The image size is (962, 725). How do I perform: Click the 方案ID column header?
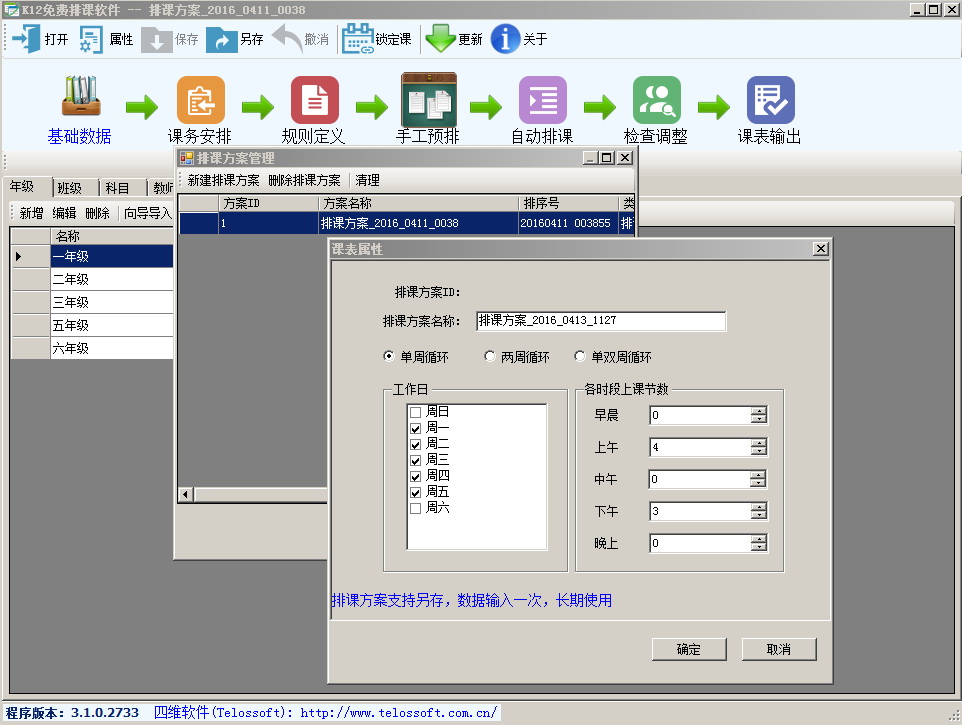coord(268,203)
